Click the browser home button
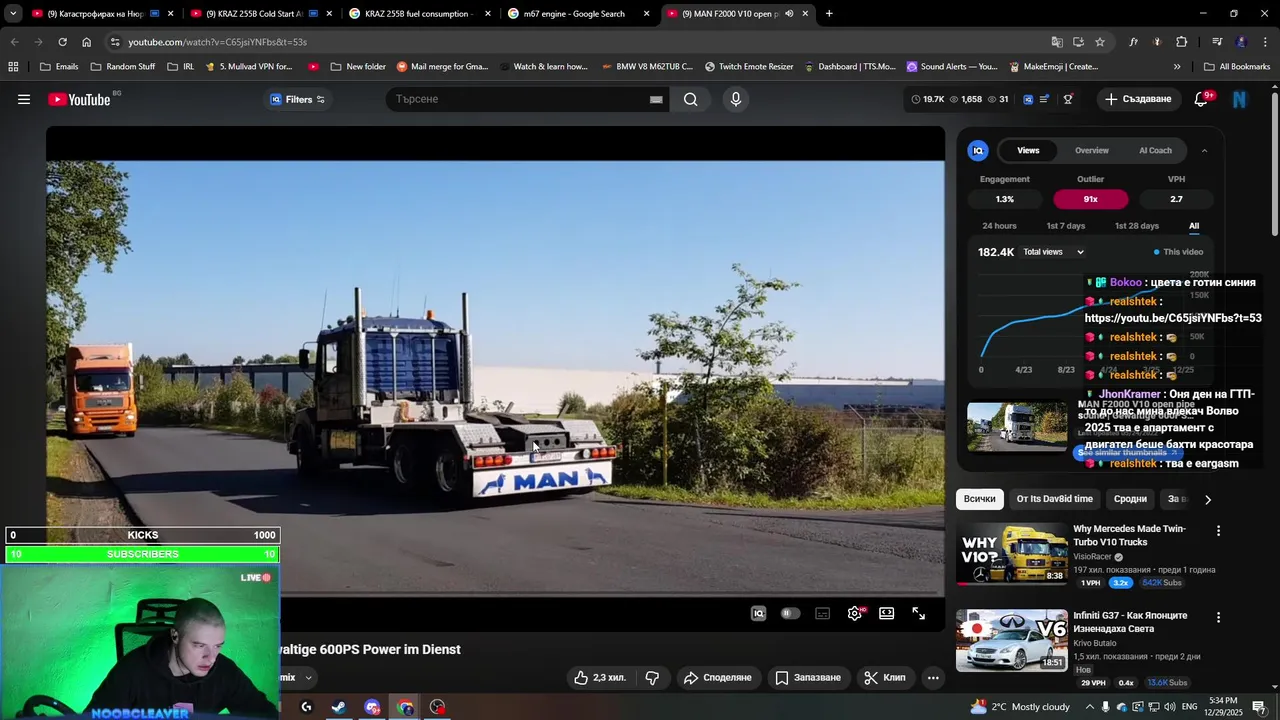The image size is (1280, 720). tap(87, 42)
